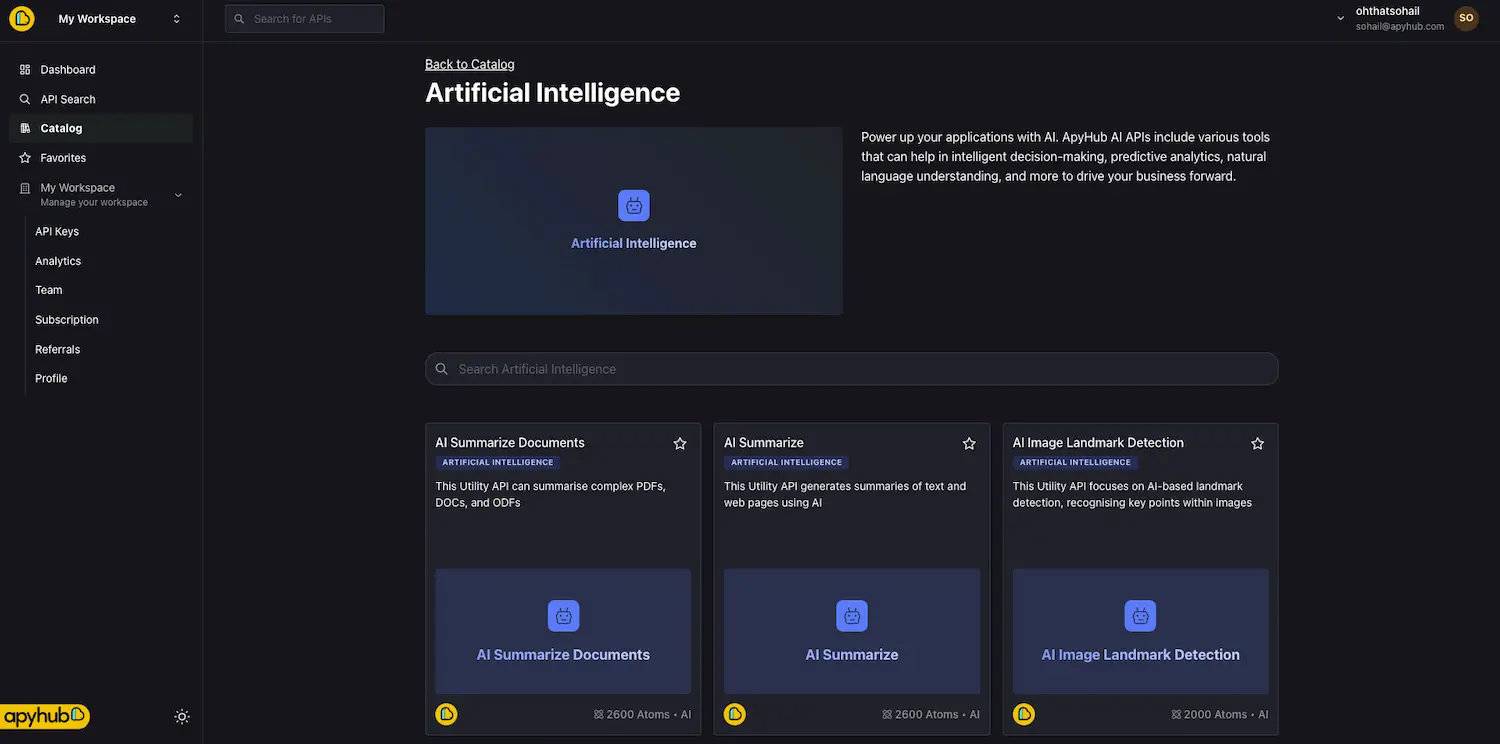The width and height of the screenshot is (1500, 744).
Task: Go Back to Catalog
Action: (x=470, y=64)
